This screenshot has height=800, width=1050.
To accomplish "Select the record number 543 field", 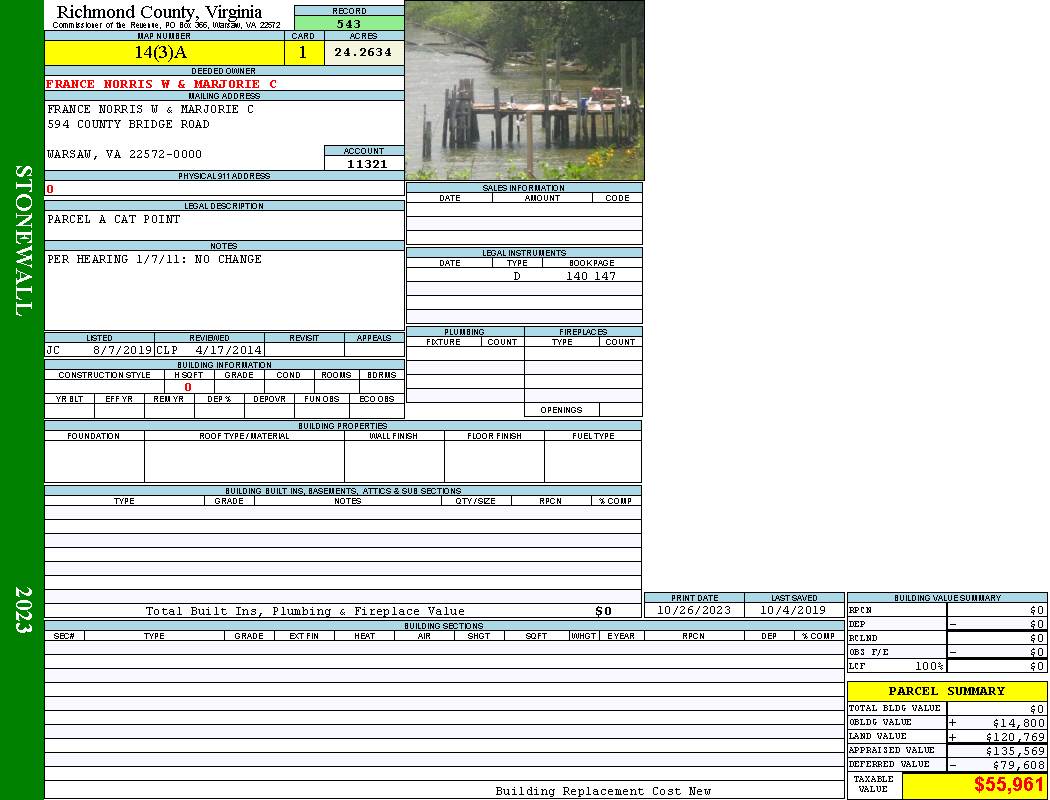I will [x=349, y=24].
